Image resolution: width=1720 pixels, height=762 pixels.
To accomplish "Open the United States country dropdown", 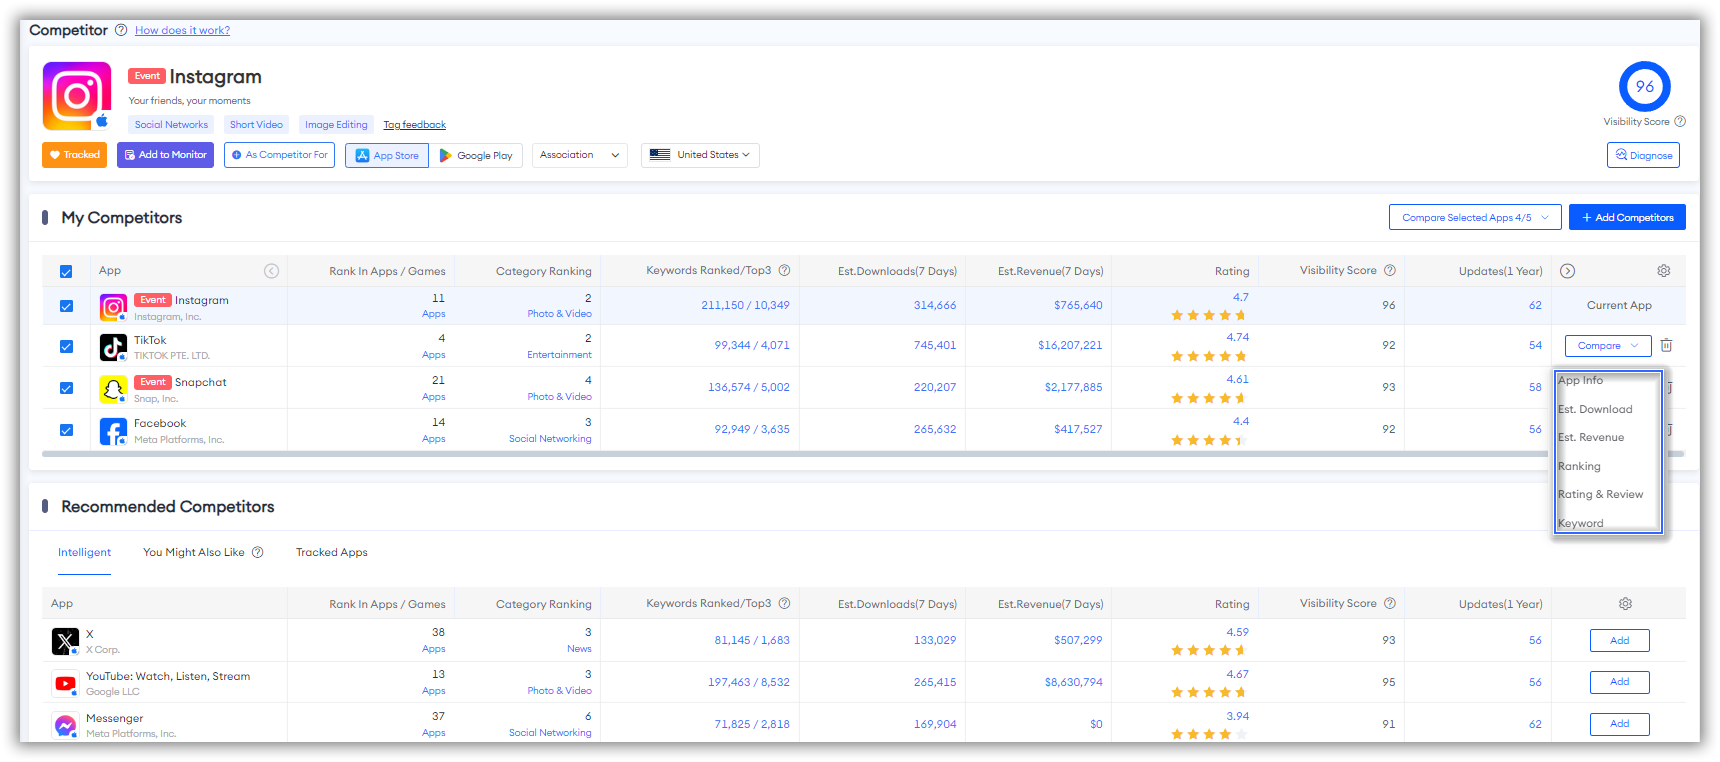I will (x=700, y=155).
